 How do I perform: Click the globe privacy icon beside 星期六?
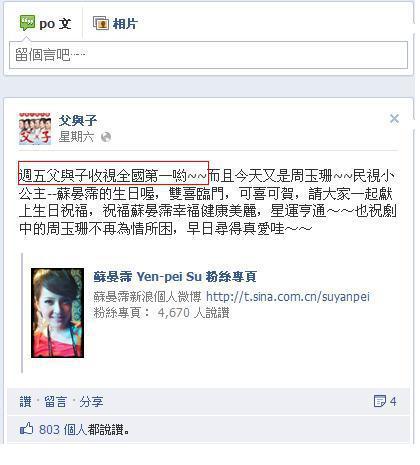[x=106, y=137]
